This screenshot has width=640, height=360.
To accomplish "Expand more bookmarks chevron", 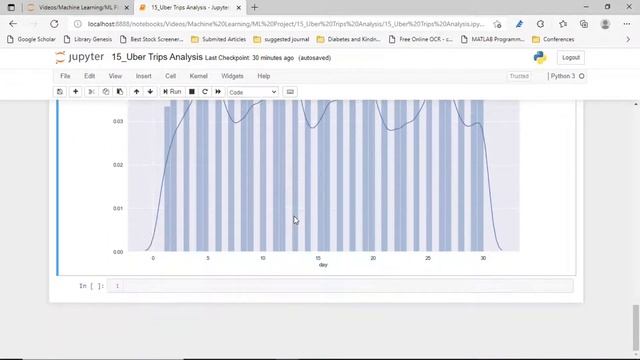I will [x=628, y=40].
